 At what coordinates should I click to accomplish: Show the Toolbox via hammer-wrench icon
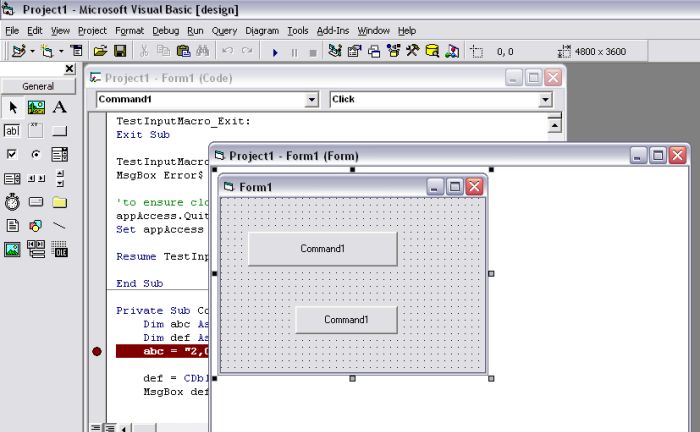(412, 51)
